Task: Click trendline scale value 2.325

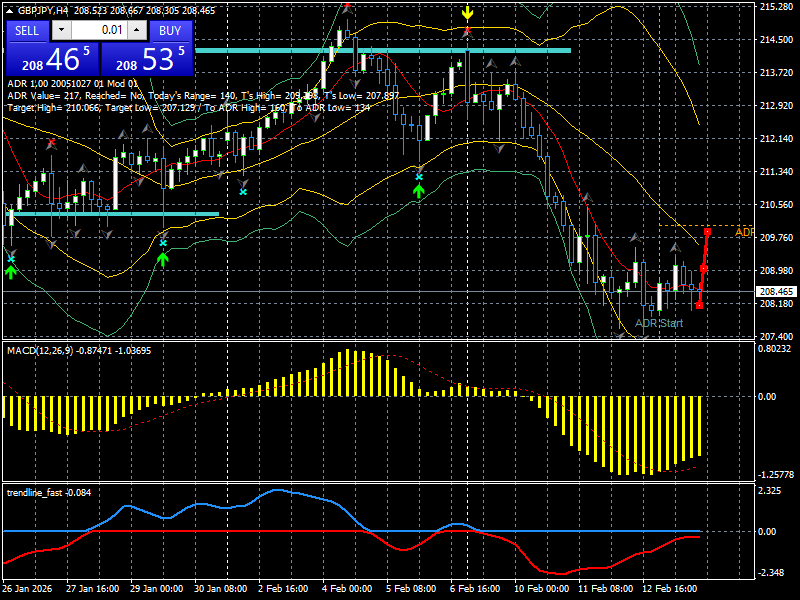Action: [770, 491]
